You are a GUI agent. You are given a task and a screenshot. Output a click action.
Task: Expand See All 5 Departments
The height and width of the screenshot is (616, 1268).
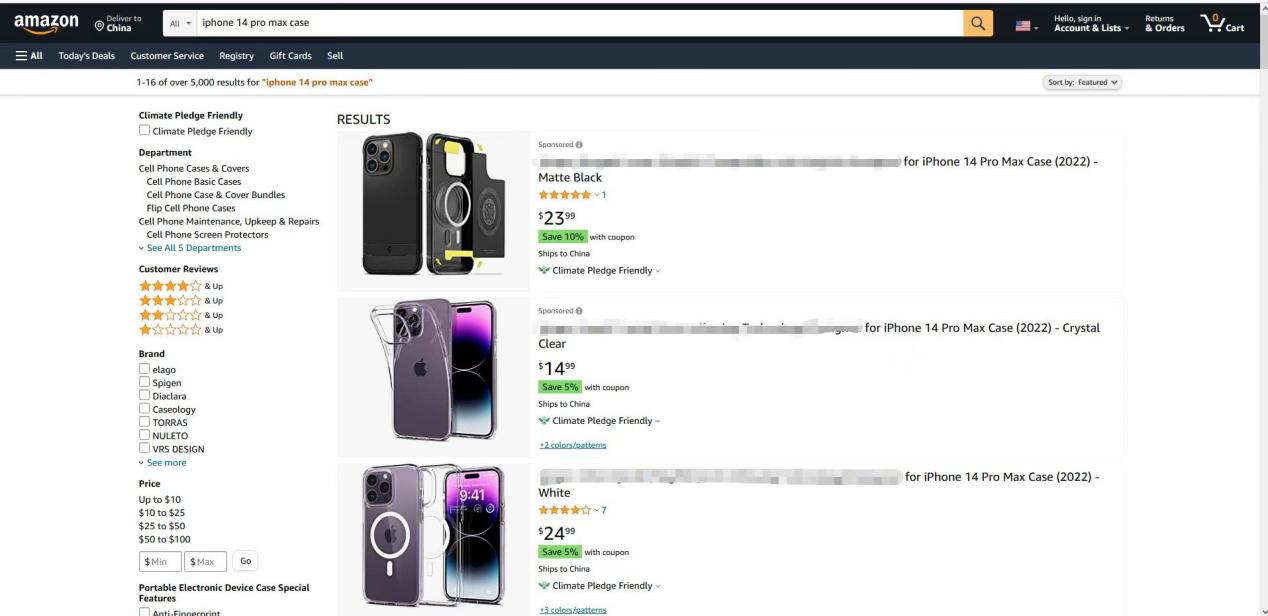(193, 248)
